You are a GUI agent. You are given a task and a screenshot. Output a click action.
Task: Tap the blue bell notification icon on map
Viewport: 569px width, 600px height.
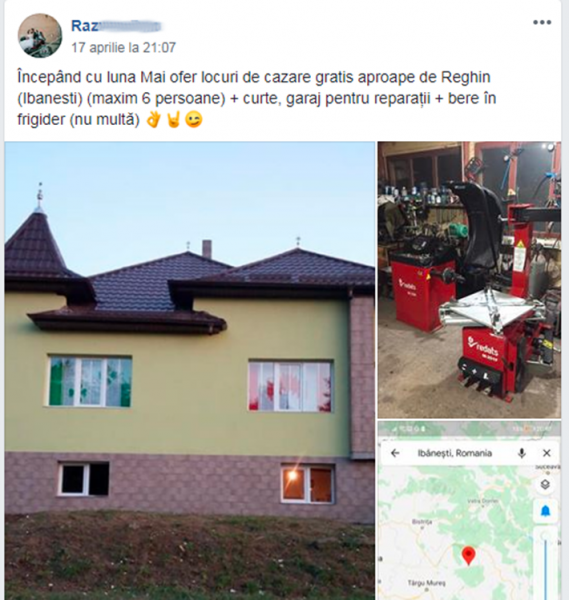pos(545,511)
